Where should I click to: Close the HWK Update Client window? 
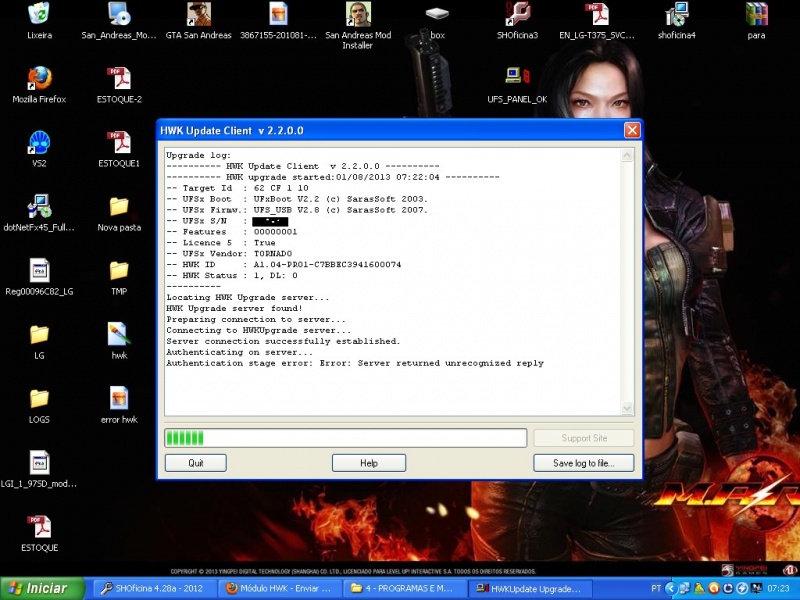(x=632, y=131)
